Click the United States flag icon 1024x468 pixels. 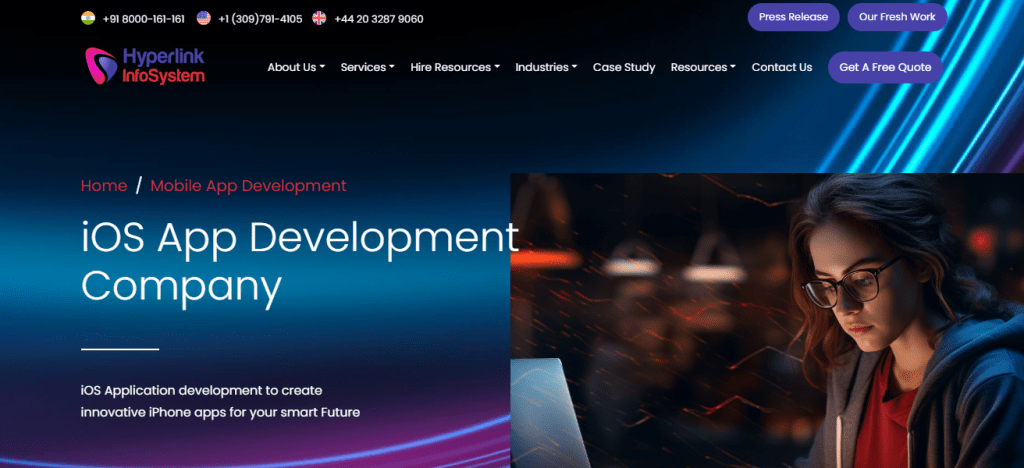pyautogui.click(x=204, y=18)
